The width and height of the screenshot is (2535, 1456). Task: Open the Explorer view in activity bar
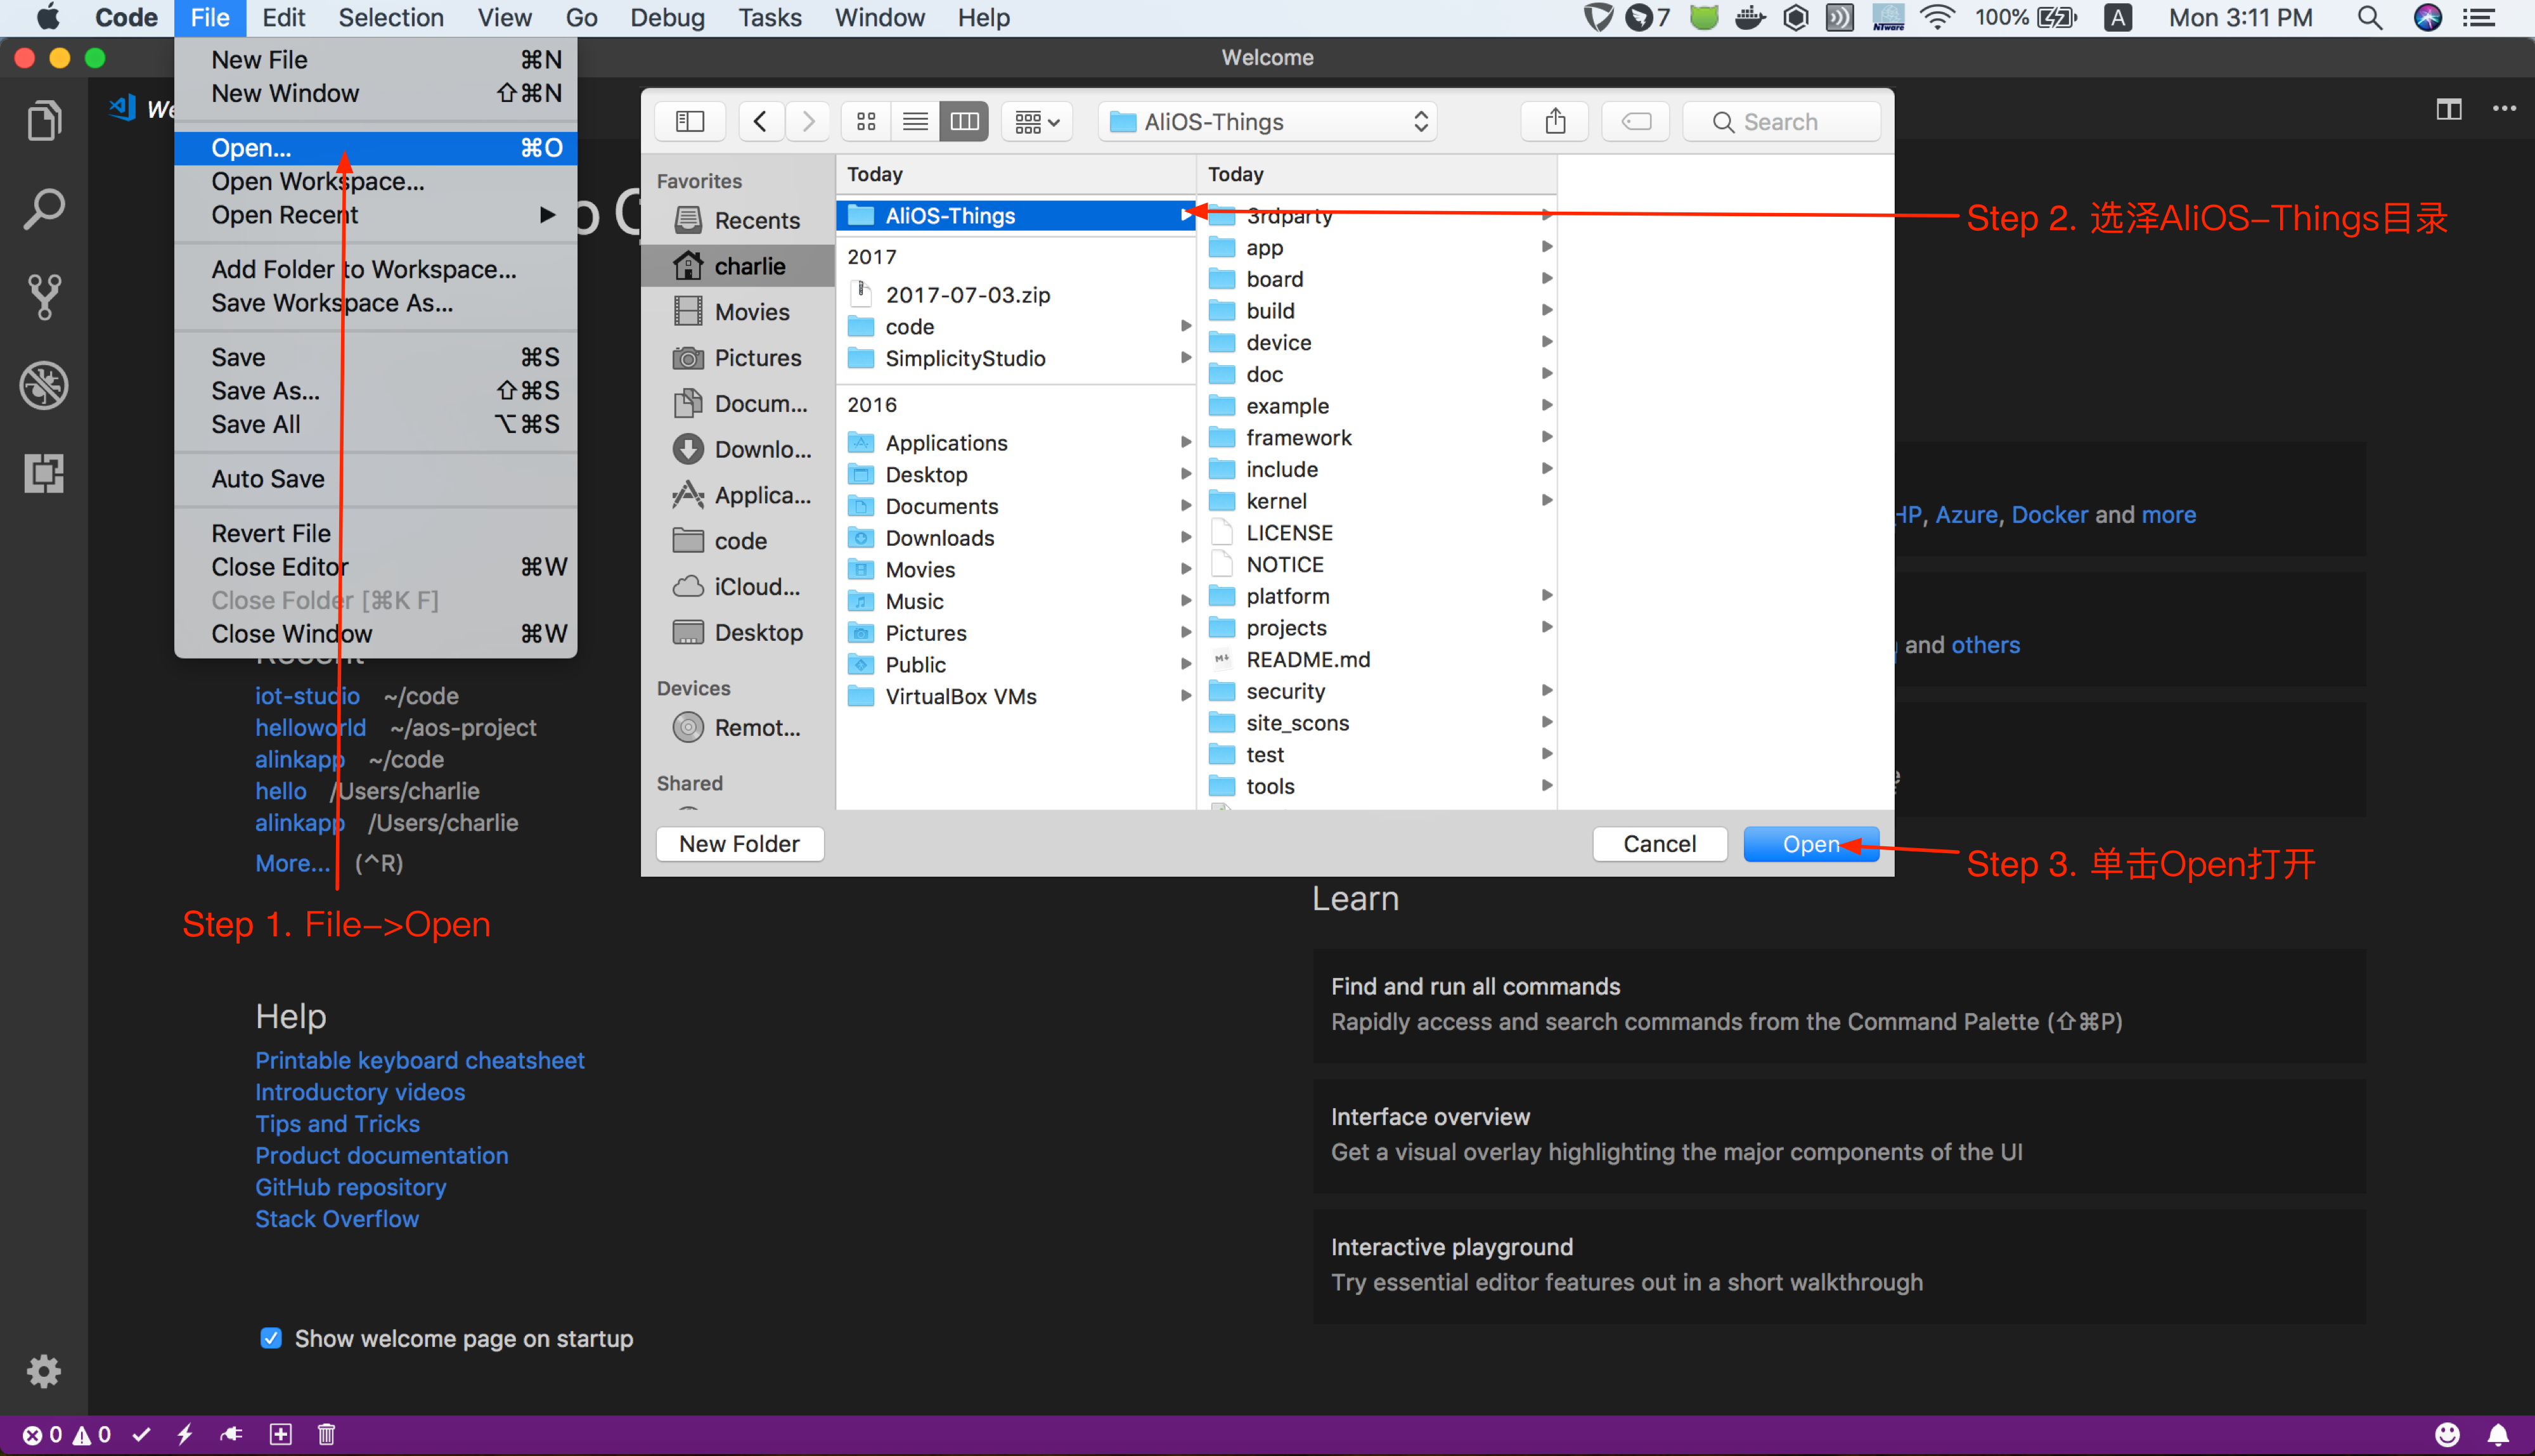click(43, 121)
